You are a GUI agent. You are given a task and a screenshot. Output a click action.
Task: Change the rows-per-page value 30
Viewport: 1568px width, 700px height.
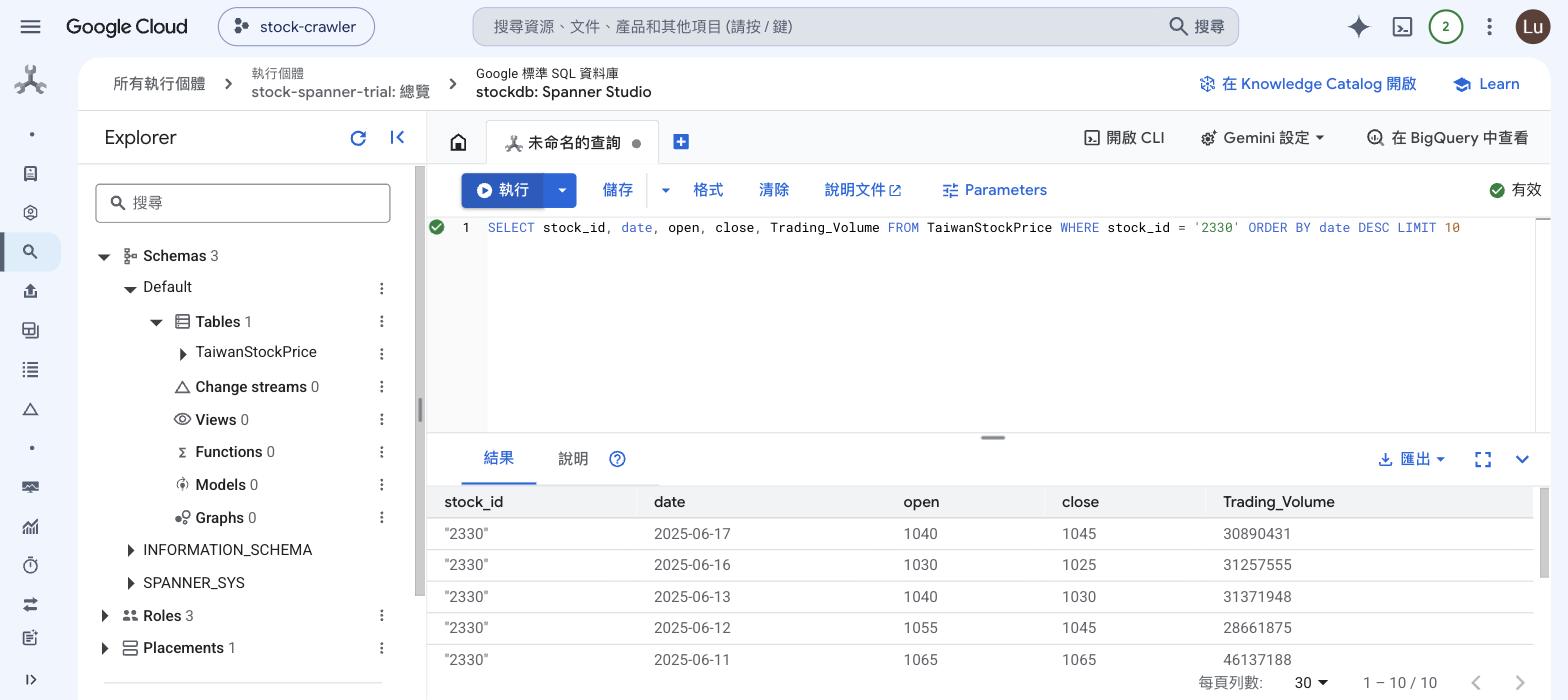(1311, 683)
